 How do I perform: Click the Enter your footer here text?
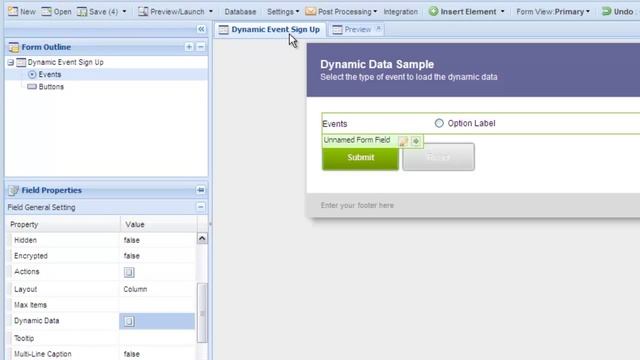pos(357,205)
